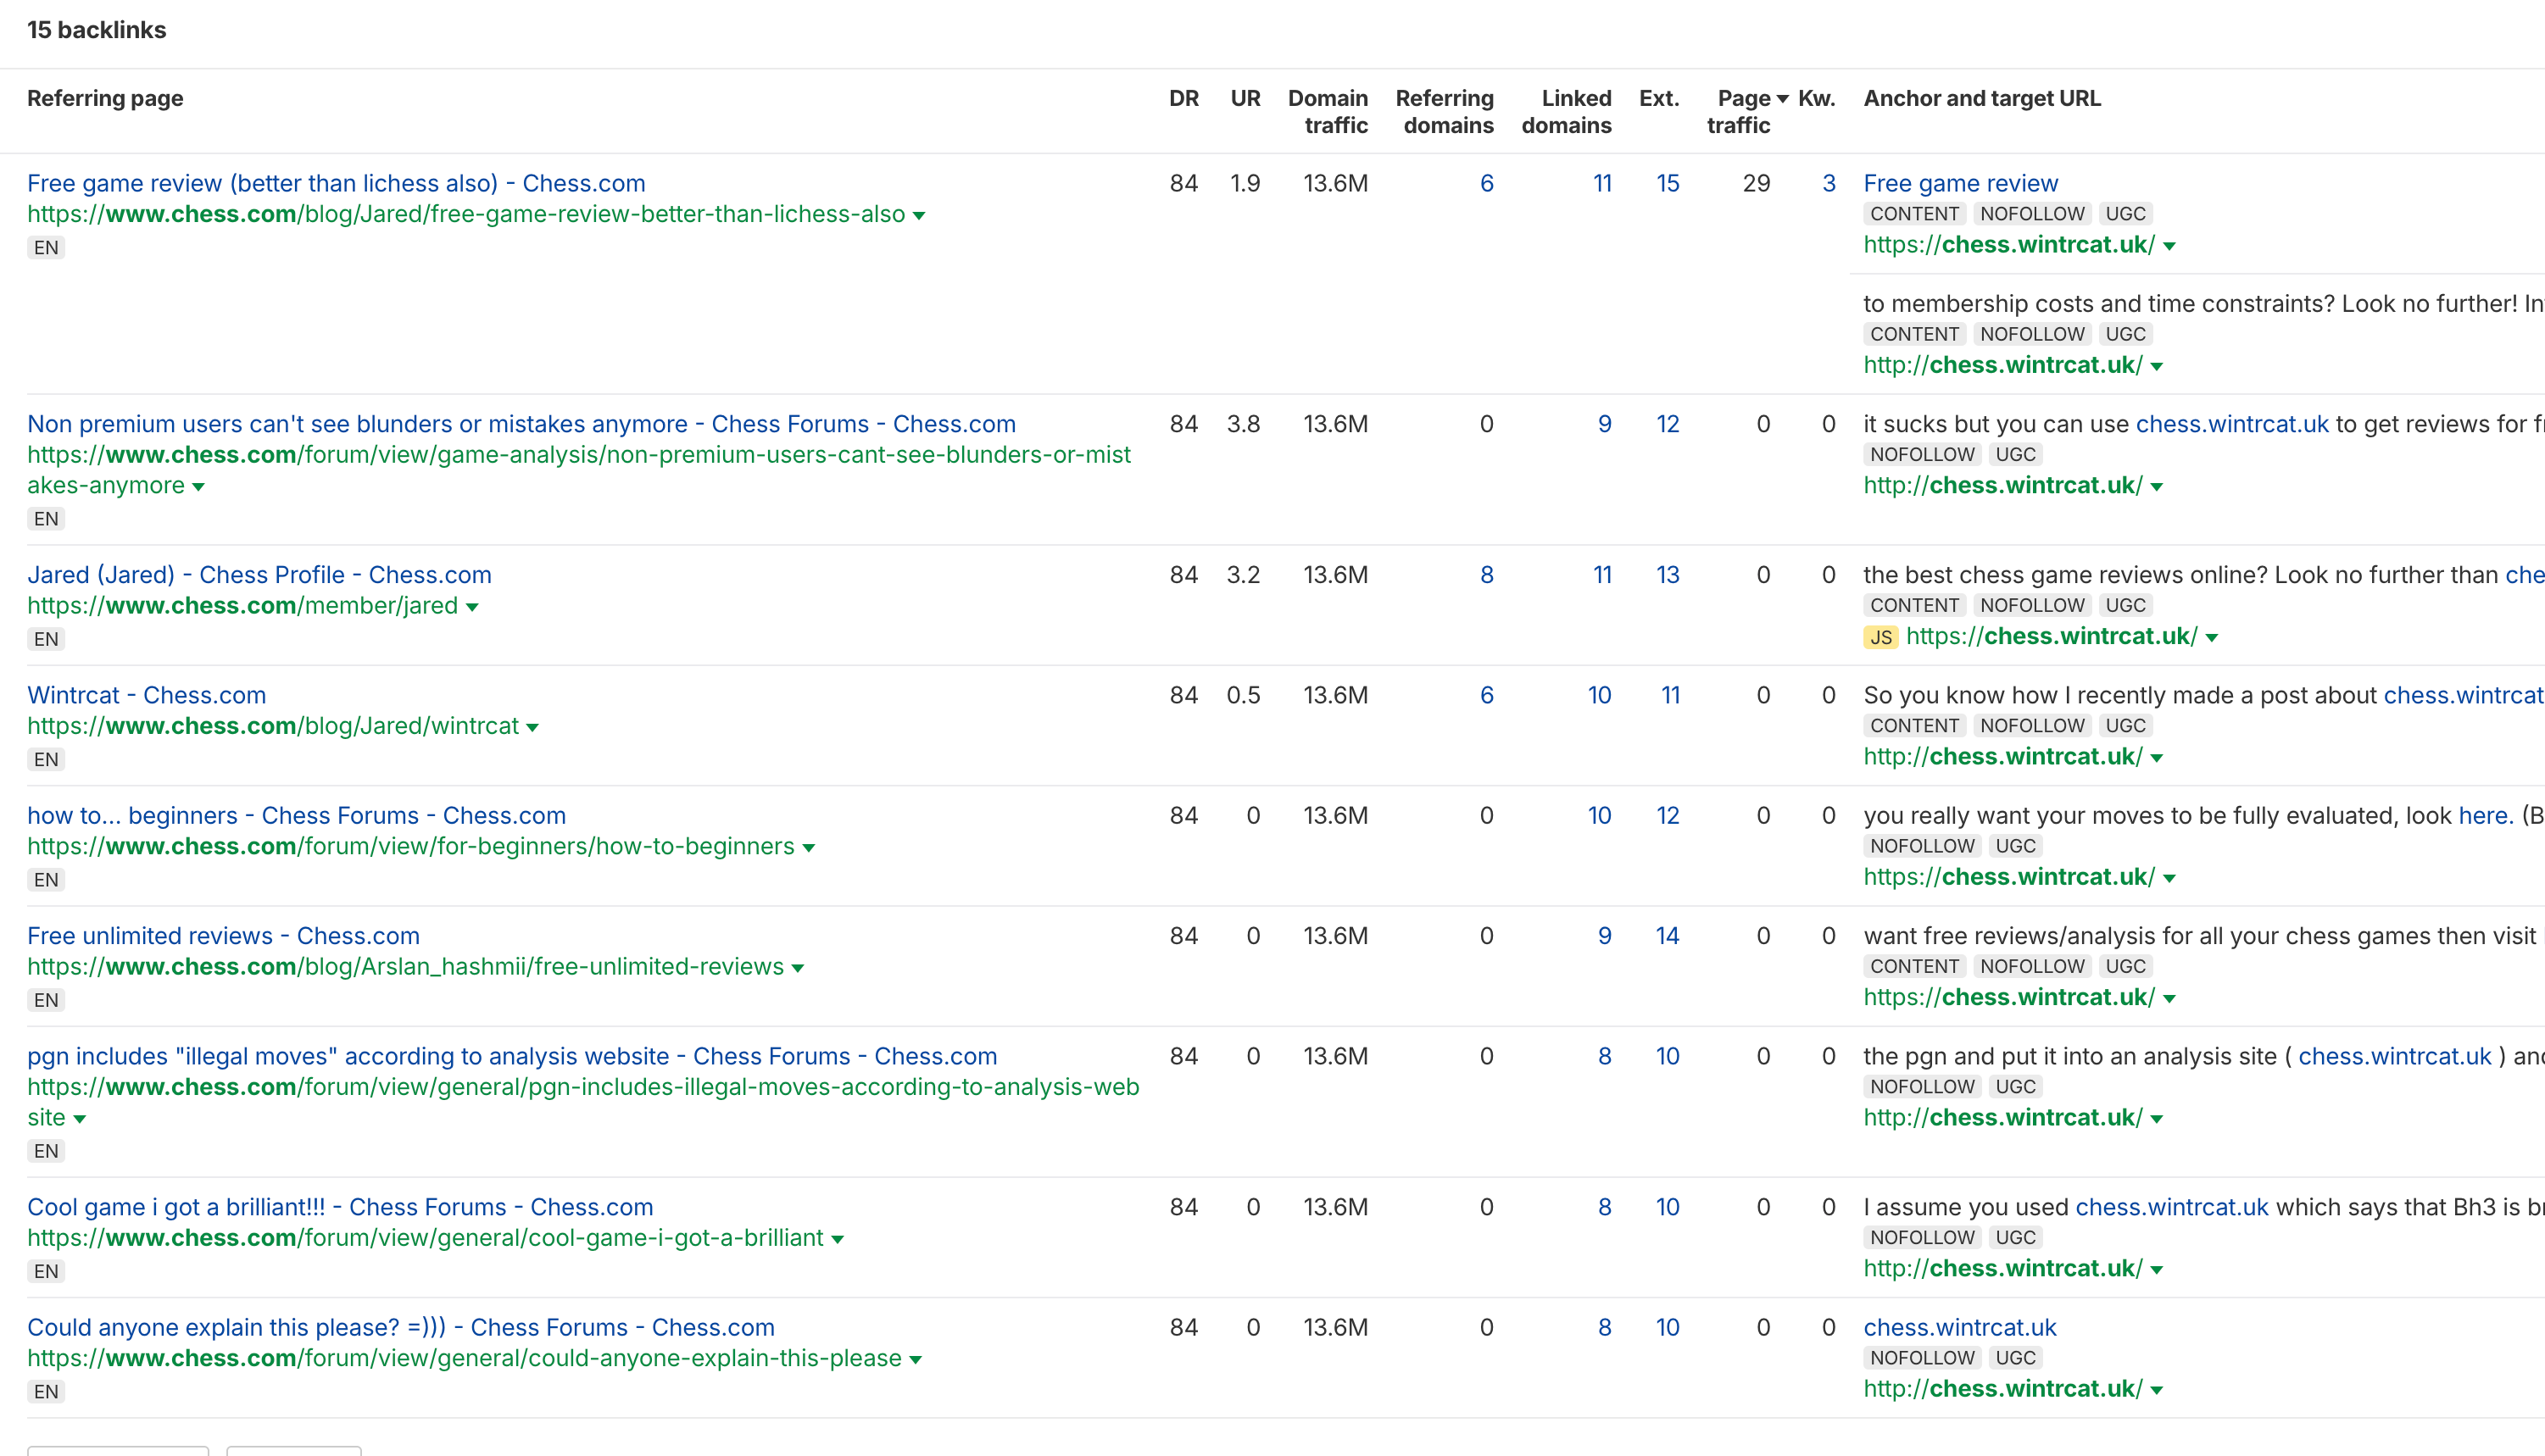Click Kw. value 3 in first row

coord(1828,183)
